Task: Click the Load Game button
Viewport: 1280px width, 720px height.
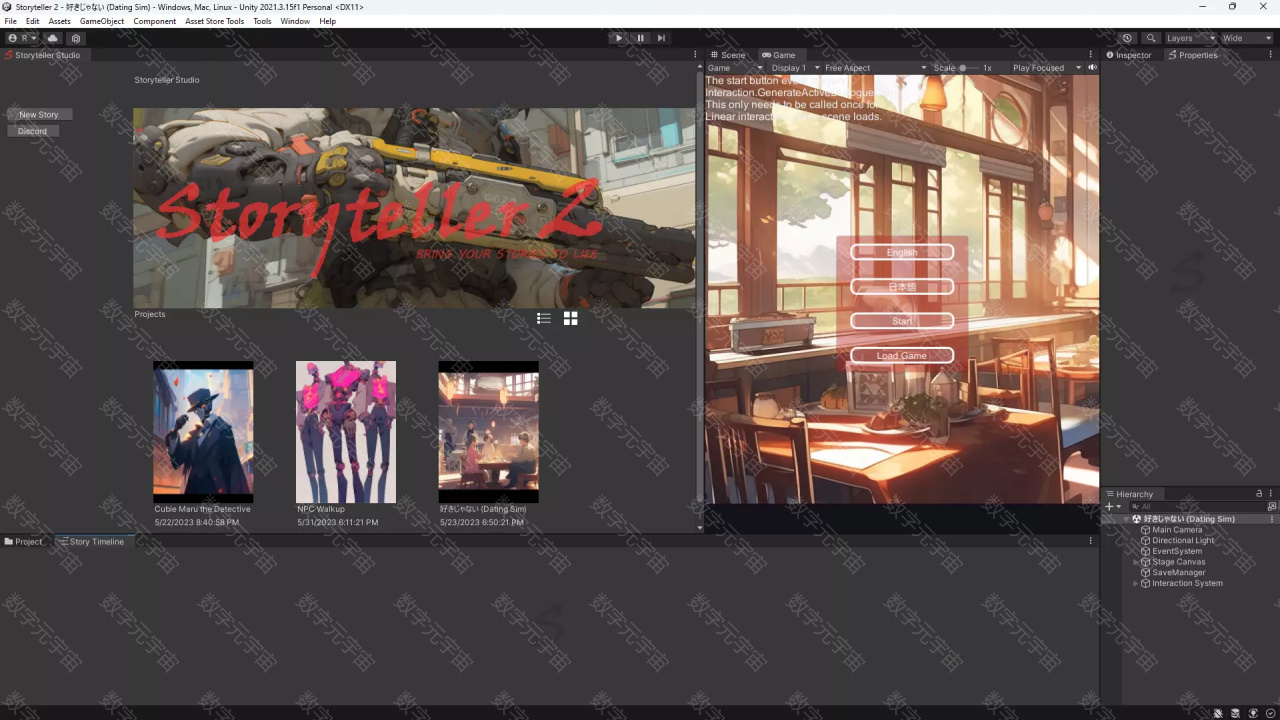Action: pos(902,356)
